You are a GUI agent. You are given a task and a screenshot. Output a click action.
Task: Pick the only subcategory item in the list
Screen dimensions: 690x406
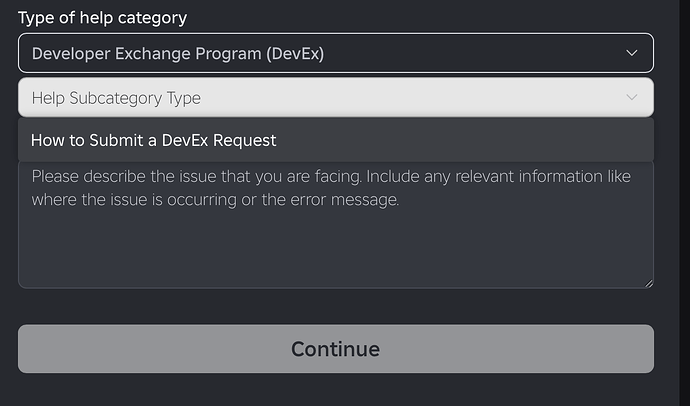tap(154, 140)
